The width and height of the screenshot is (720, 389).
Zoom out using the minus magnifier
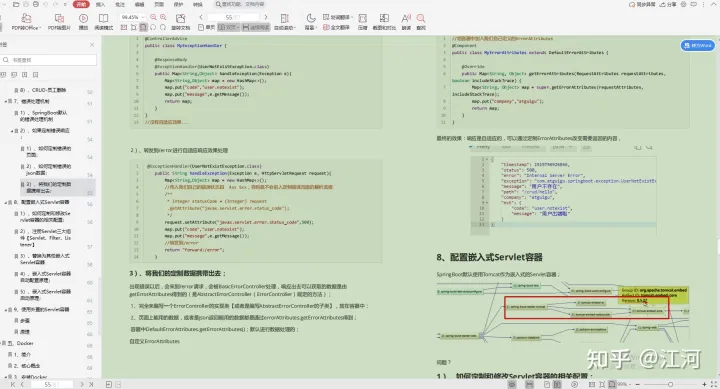pos(153,17)
